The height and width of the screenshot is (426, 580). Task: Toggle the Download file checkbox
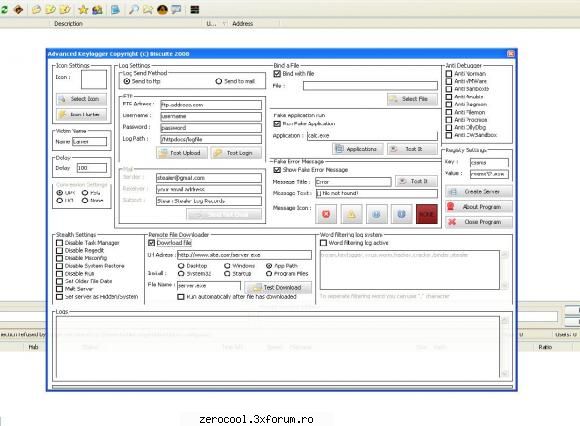[x=151, y=243]
